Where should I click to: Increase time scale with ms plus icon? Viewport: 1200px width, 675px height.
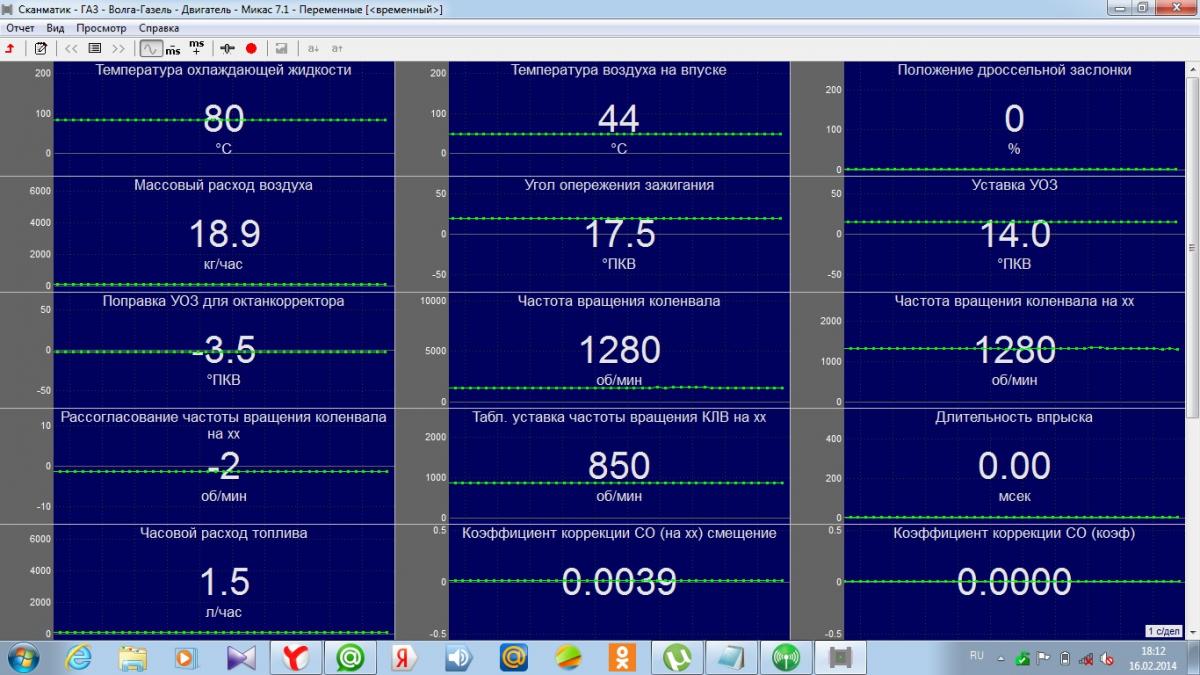(196, 48)
